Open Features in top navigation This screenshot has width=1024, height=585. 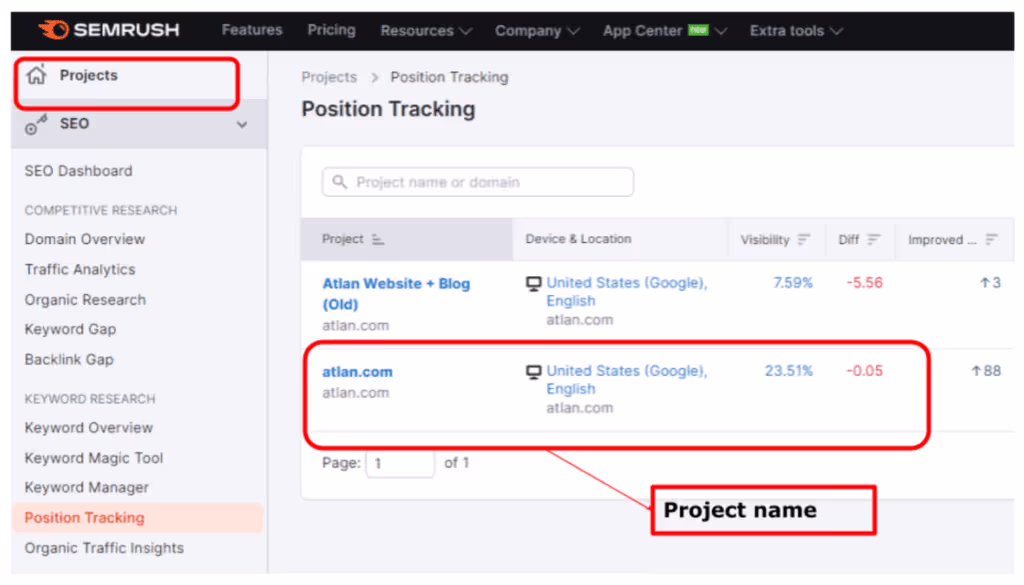point(252,30)
